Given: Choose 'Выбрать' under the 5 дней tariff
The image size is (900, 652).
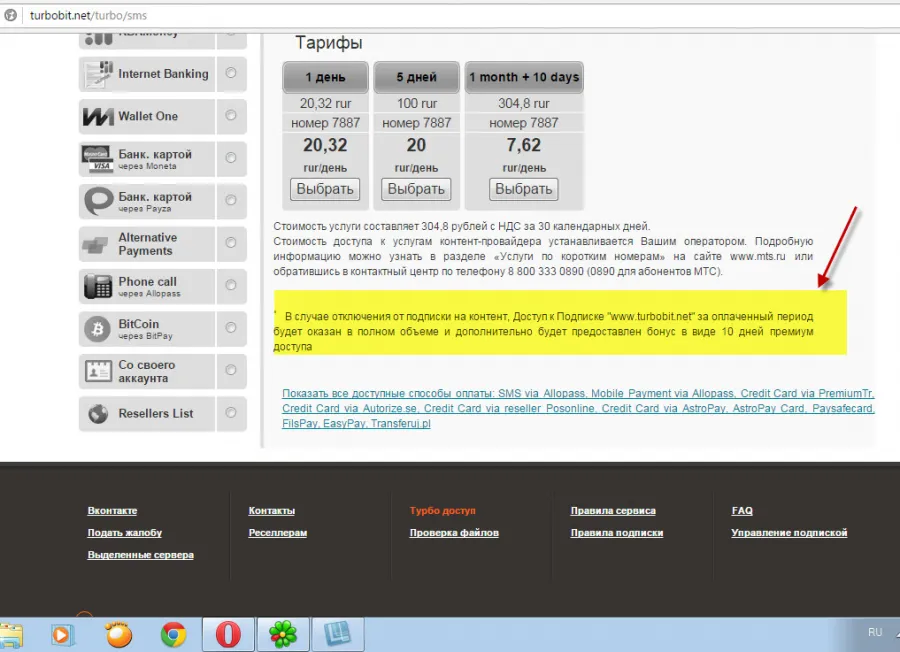Looking at the screenshot, I should pos(416,189).
